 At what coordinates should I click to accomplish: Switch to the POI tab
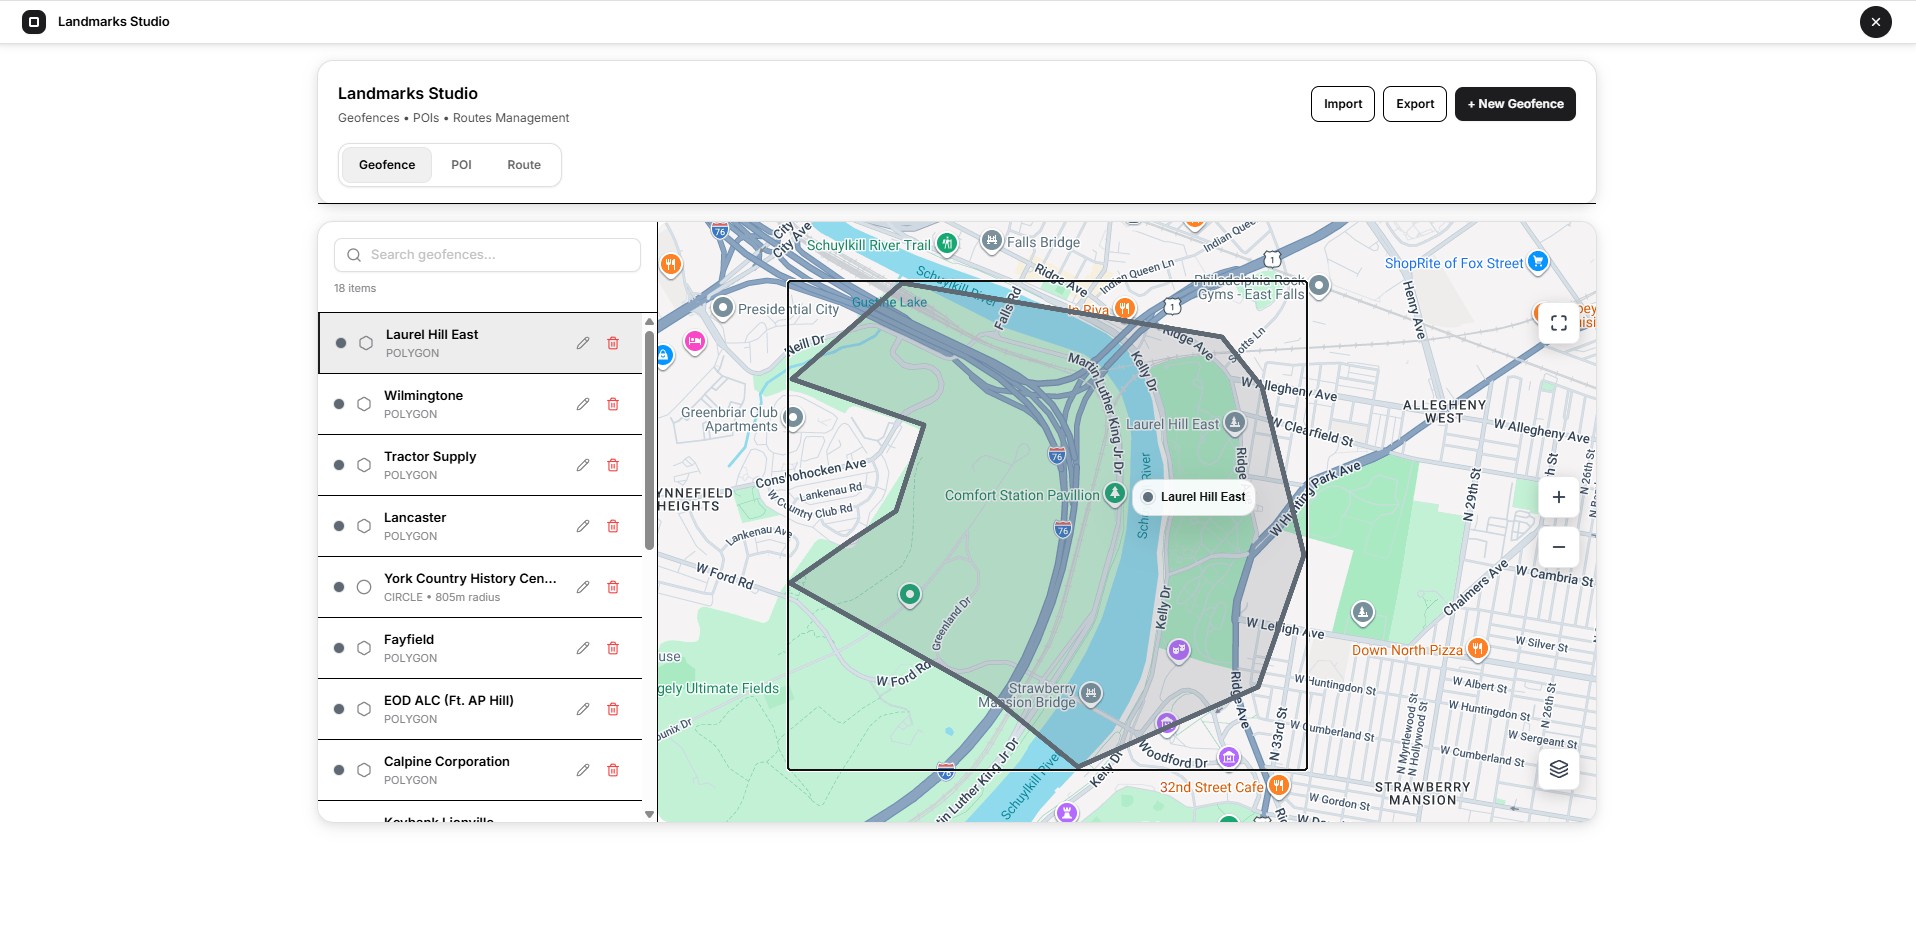pyautogui.click(x=461, y=165)
